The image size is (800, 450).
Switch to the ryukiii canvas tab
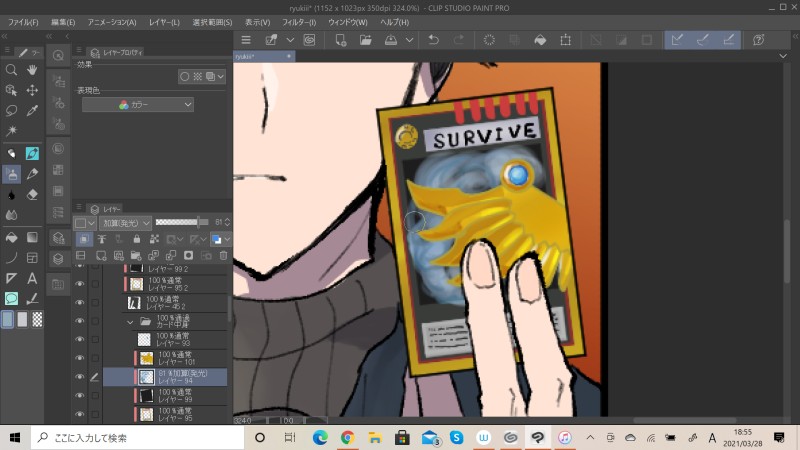tap(264, 56)
